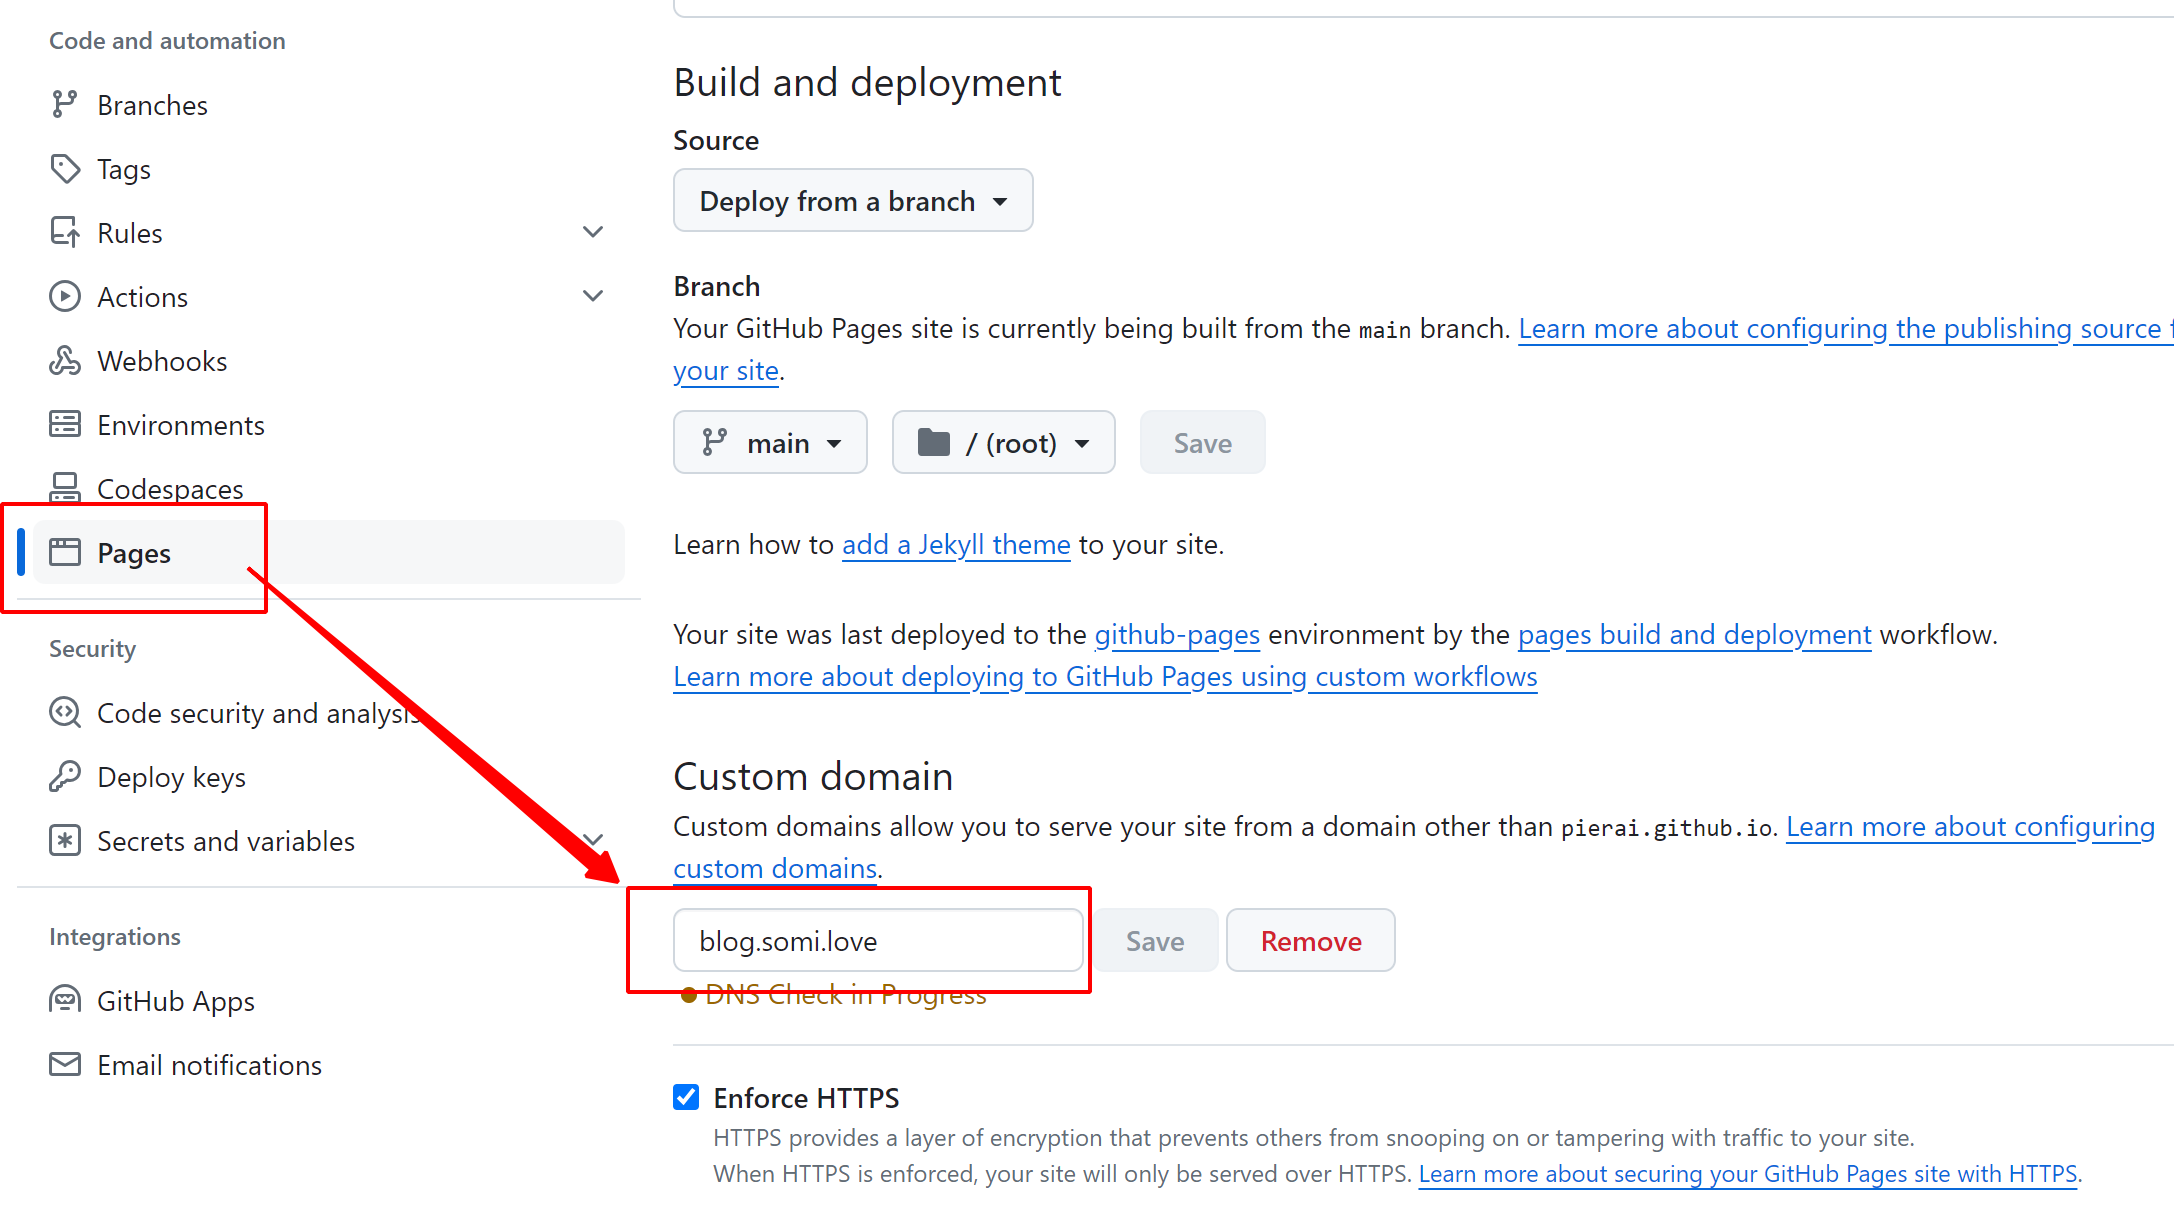Image resolution: width=2174 pixels, height=1212 pixels.
Task: Expand the Rules section chevron
Action: (593, 232)
